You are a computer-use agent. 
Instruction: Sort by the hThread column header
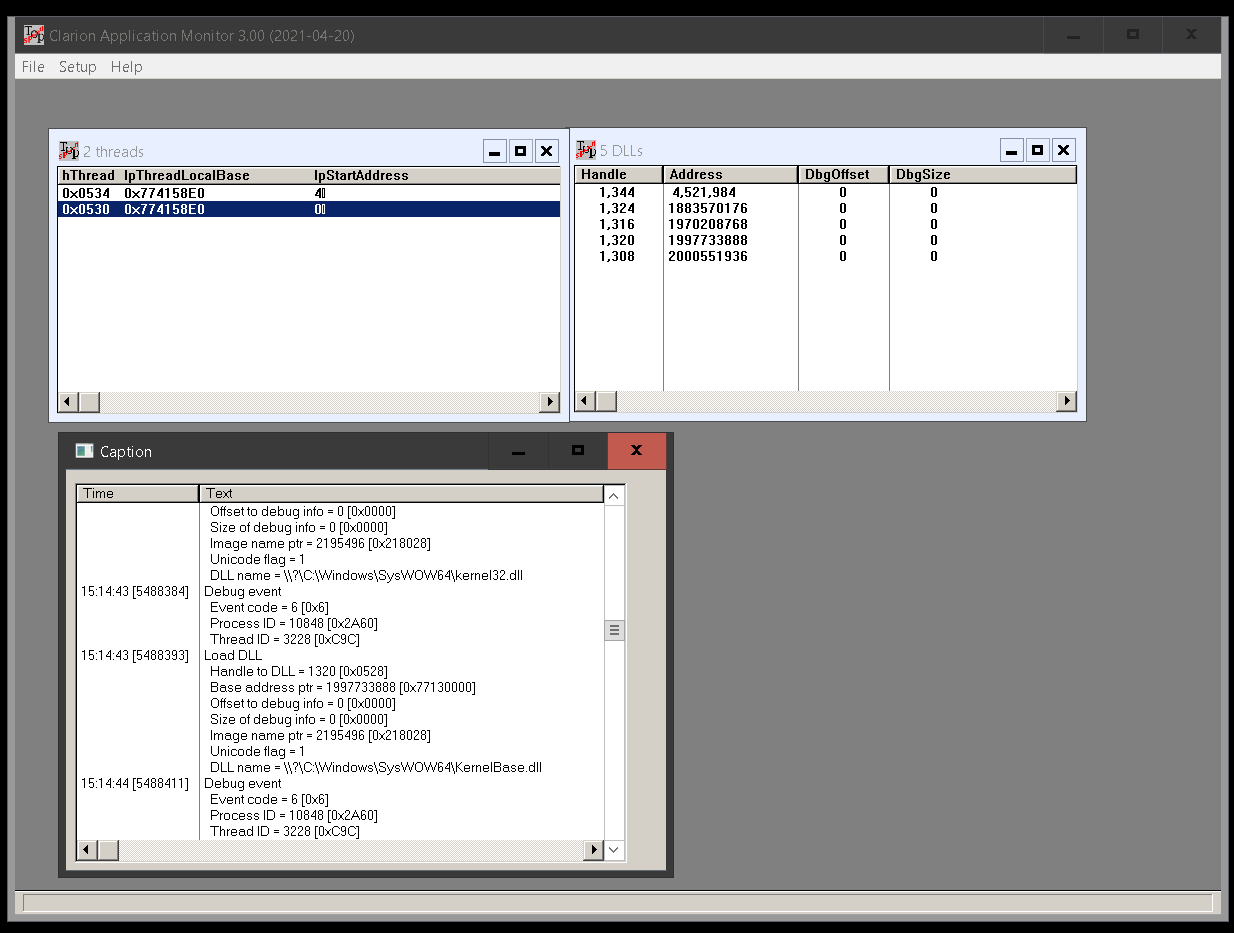pyautogui.click(x=88, y=175)
